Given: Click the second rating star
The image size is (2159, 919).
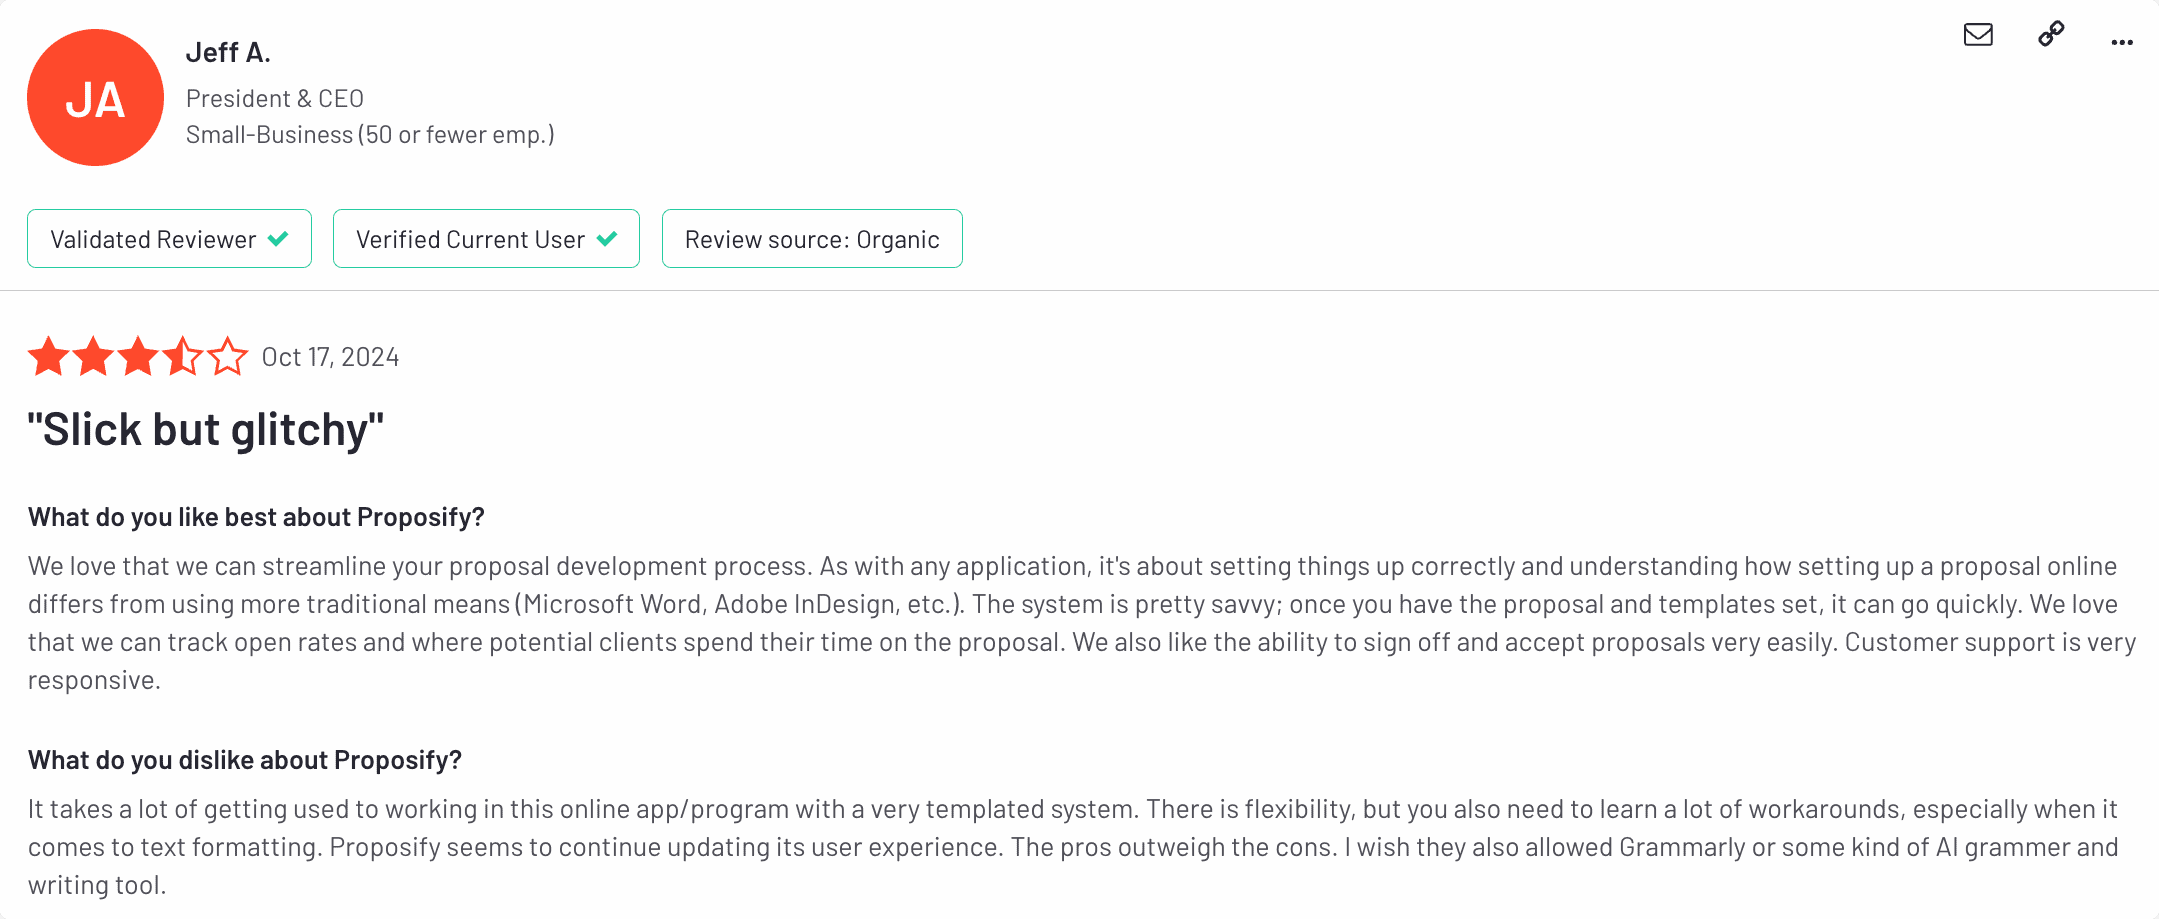Looking at the screenshot, I should (93, 356).
